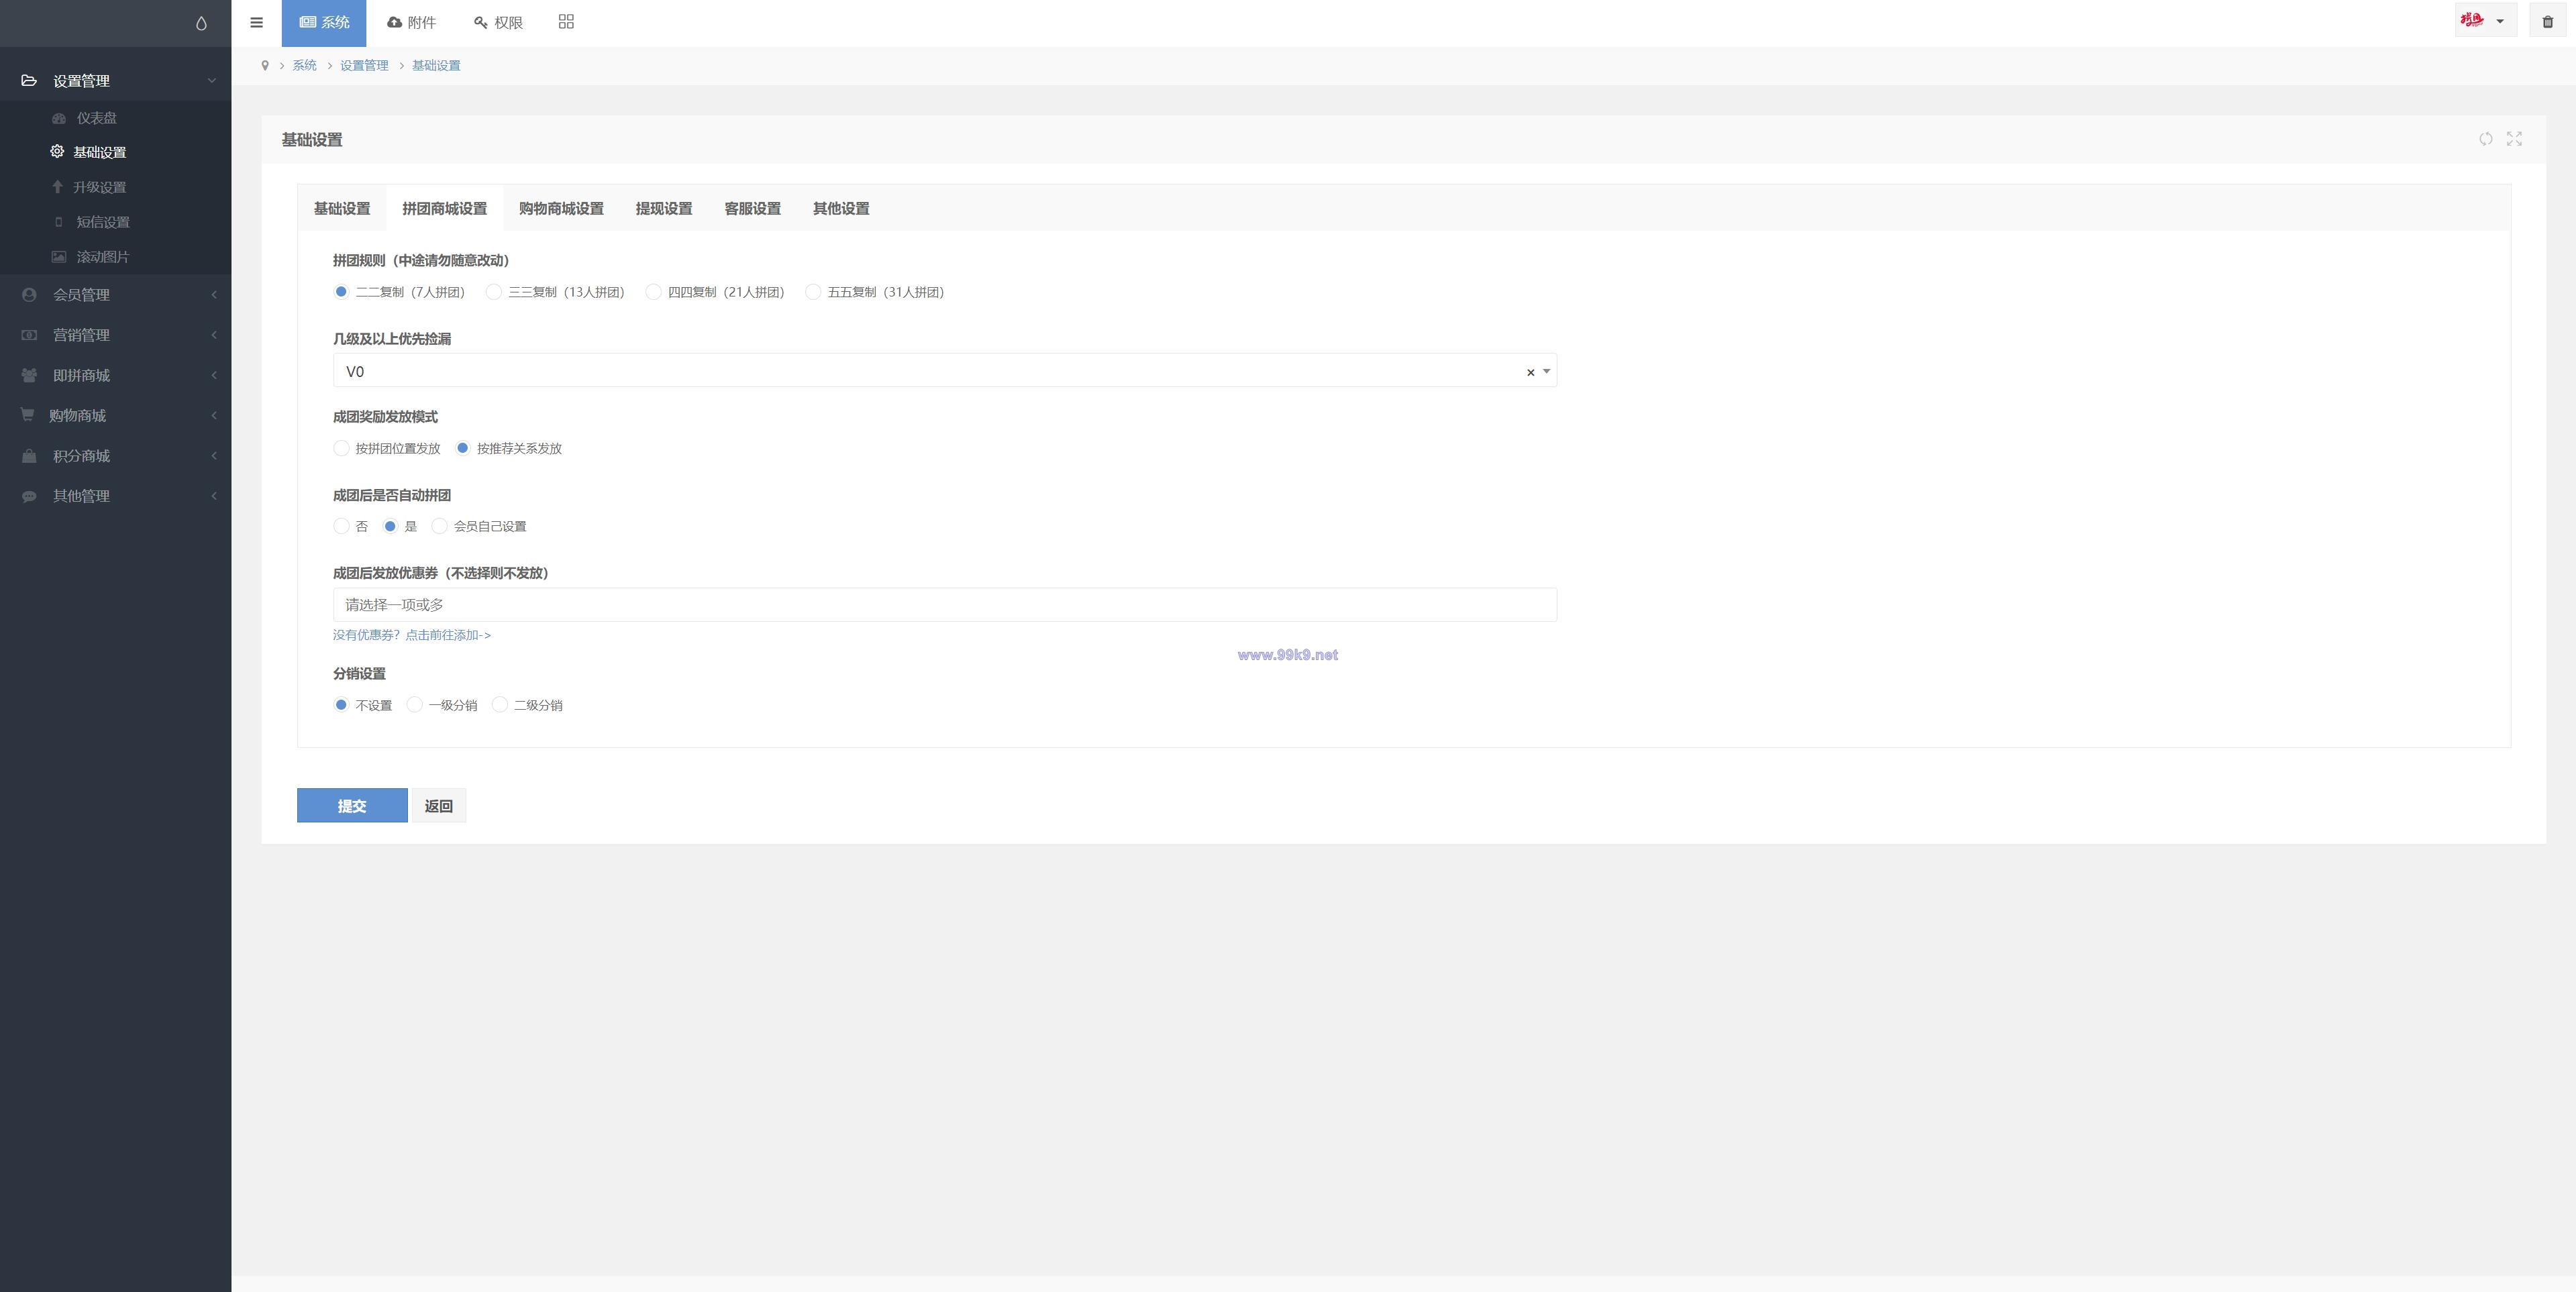Click the location pin breadcrumb icon

(x=265, y=65)
